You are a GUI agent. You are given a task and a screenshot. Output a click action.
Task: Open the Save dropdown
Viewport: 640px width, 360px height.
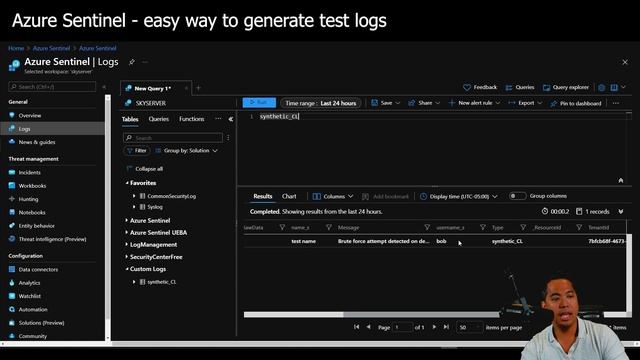[x=386, y=103]
